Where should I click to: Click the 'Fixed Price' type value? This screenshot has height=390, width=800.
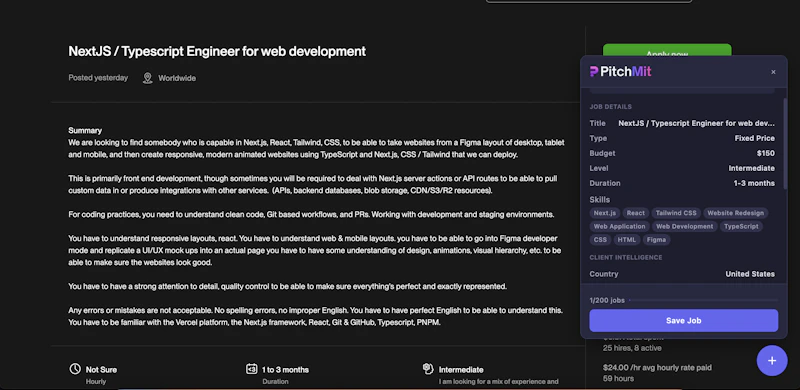click(x=755, y=138)
